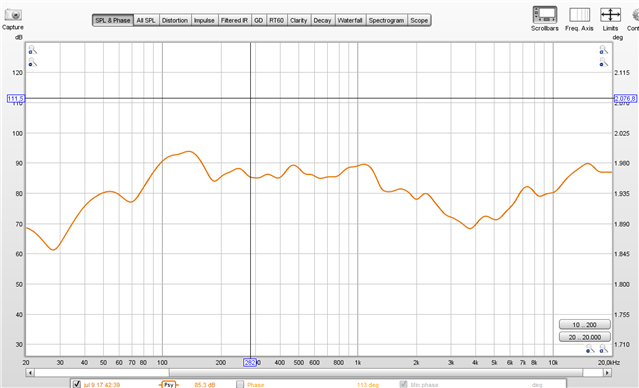Set range with 20 .. 20.000 button
Viewport: 639px width, 388px height.
(x=584, y=337)
